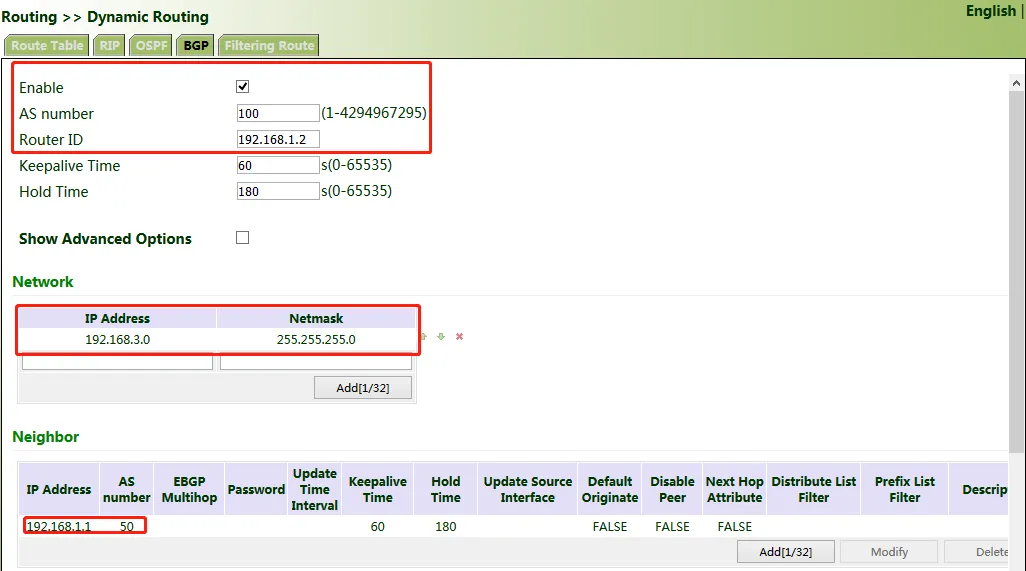
Task: Click neighbor AS number value 50
Action: (x=126, y=527)
